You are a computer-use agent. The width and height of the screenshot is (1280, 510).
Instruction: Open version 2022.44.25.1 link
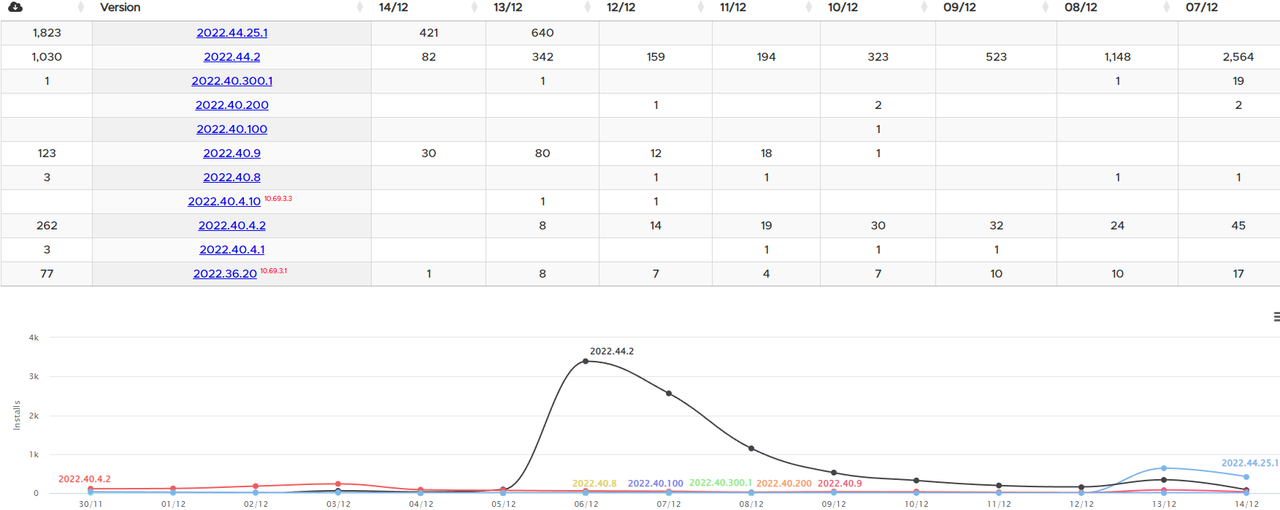(x=232, y=33)
